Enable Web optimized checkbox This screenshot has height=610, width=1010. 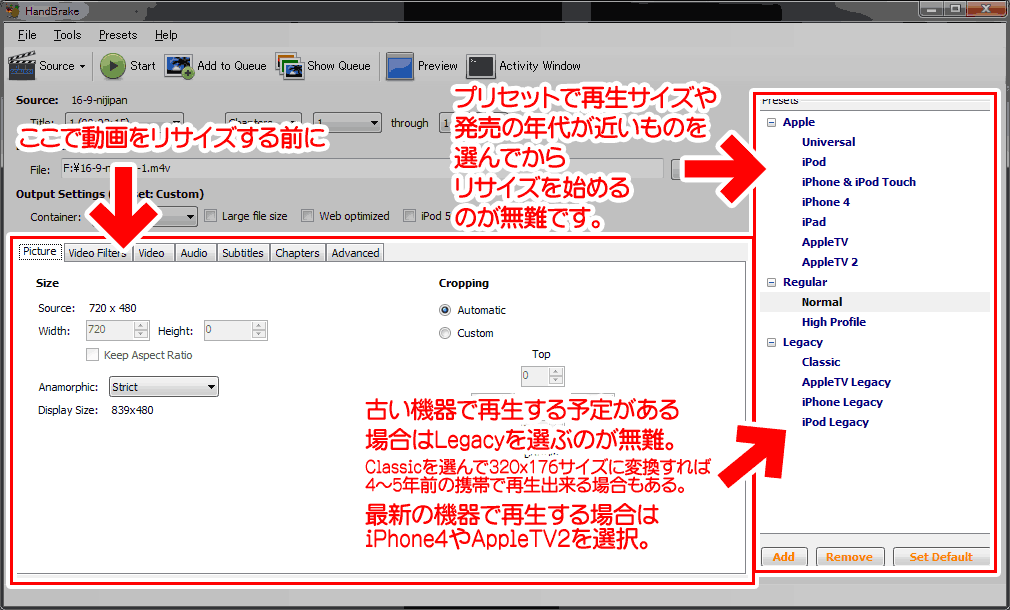(x=308, y=216)
